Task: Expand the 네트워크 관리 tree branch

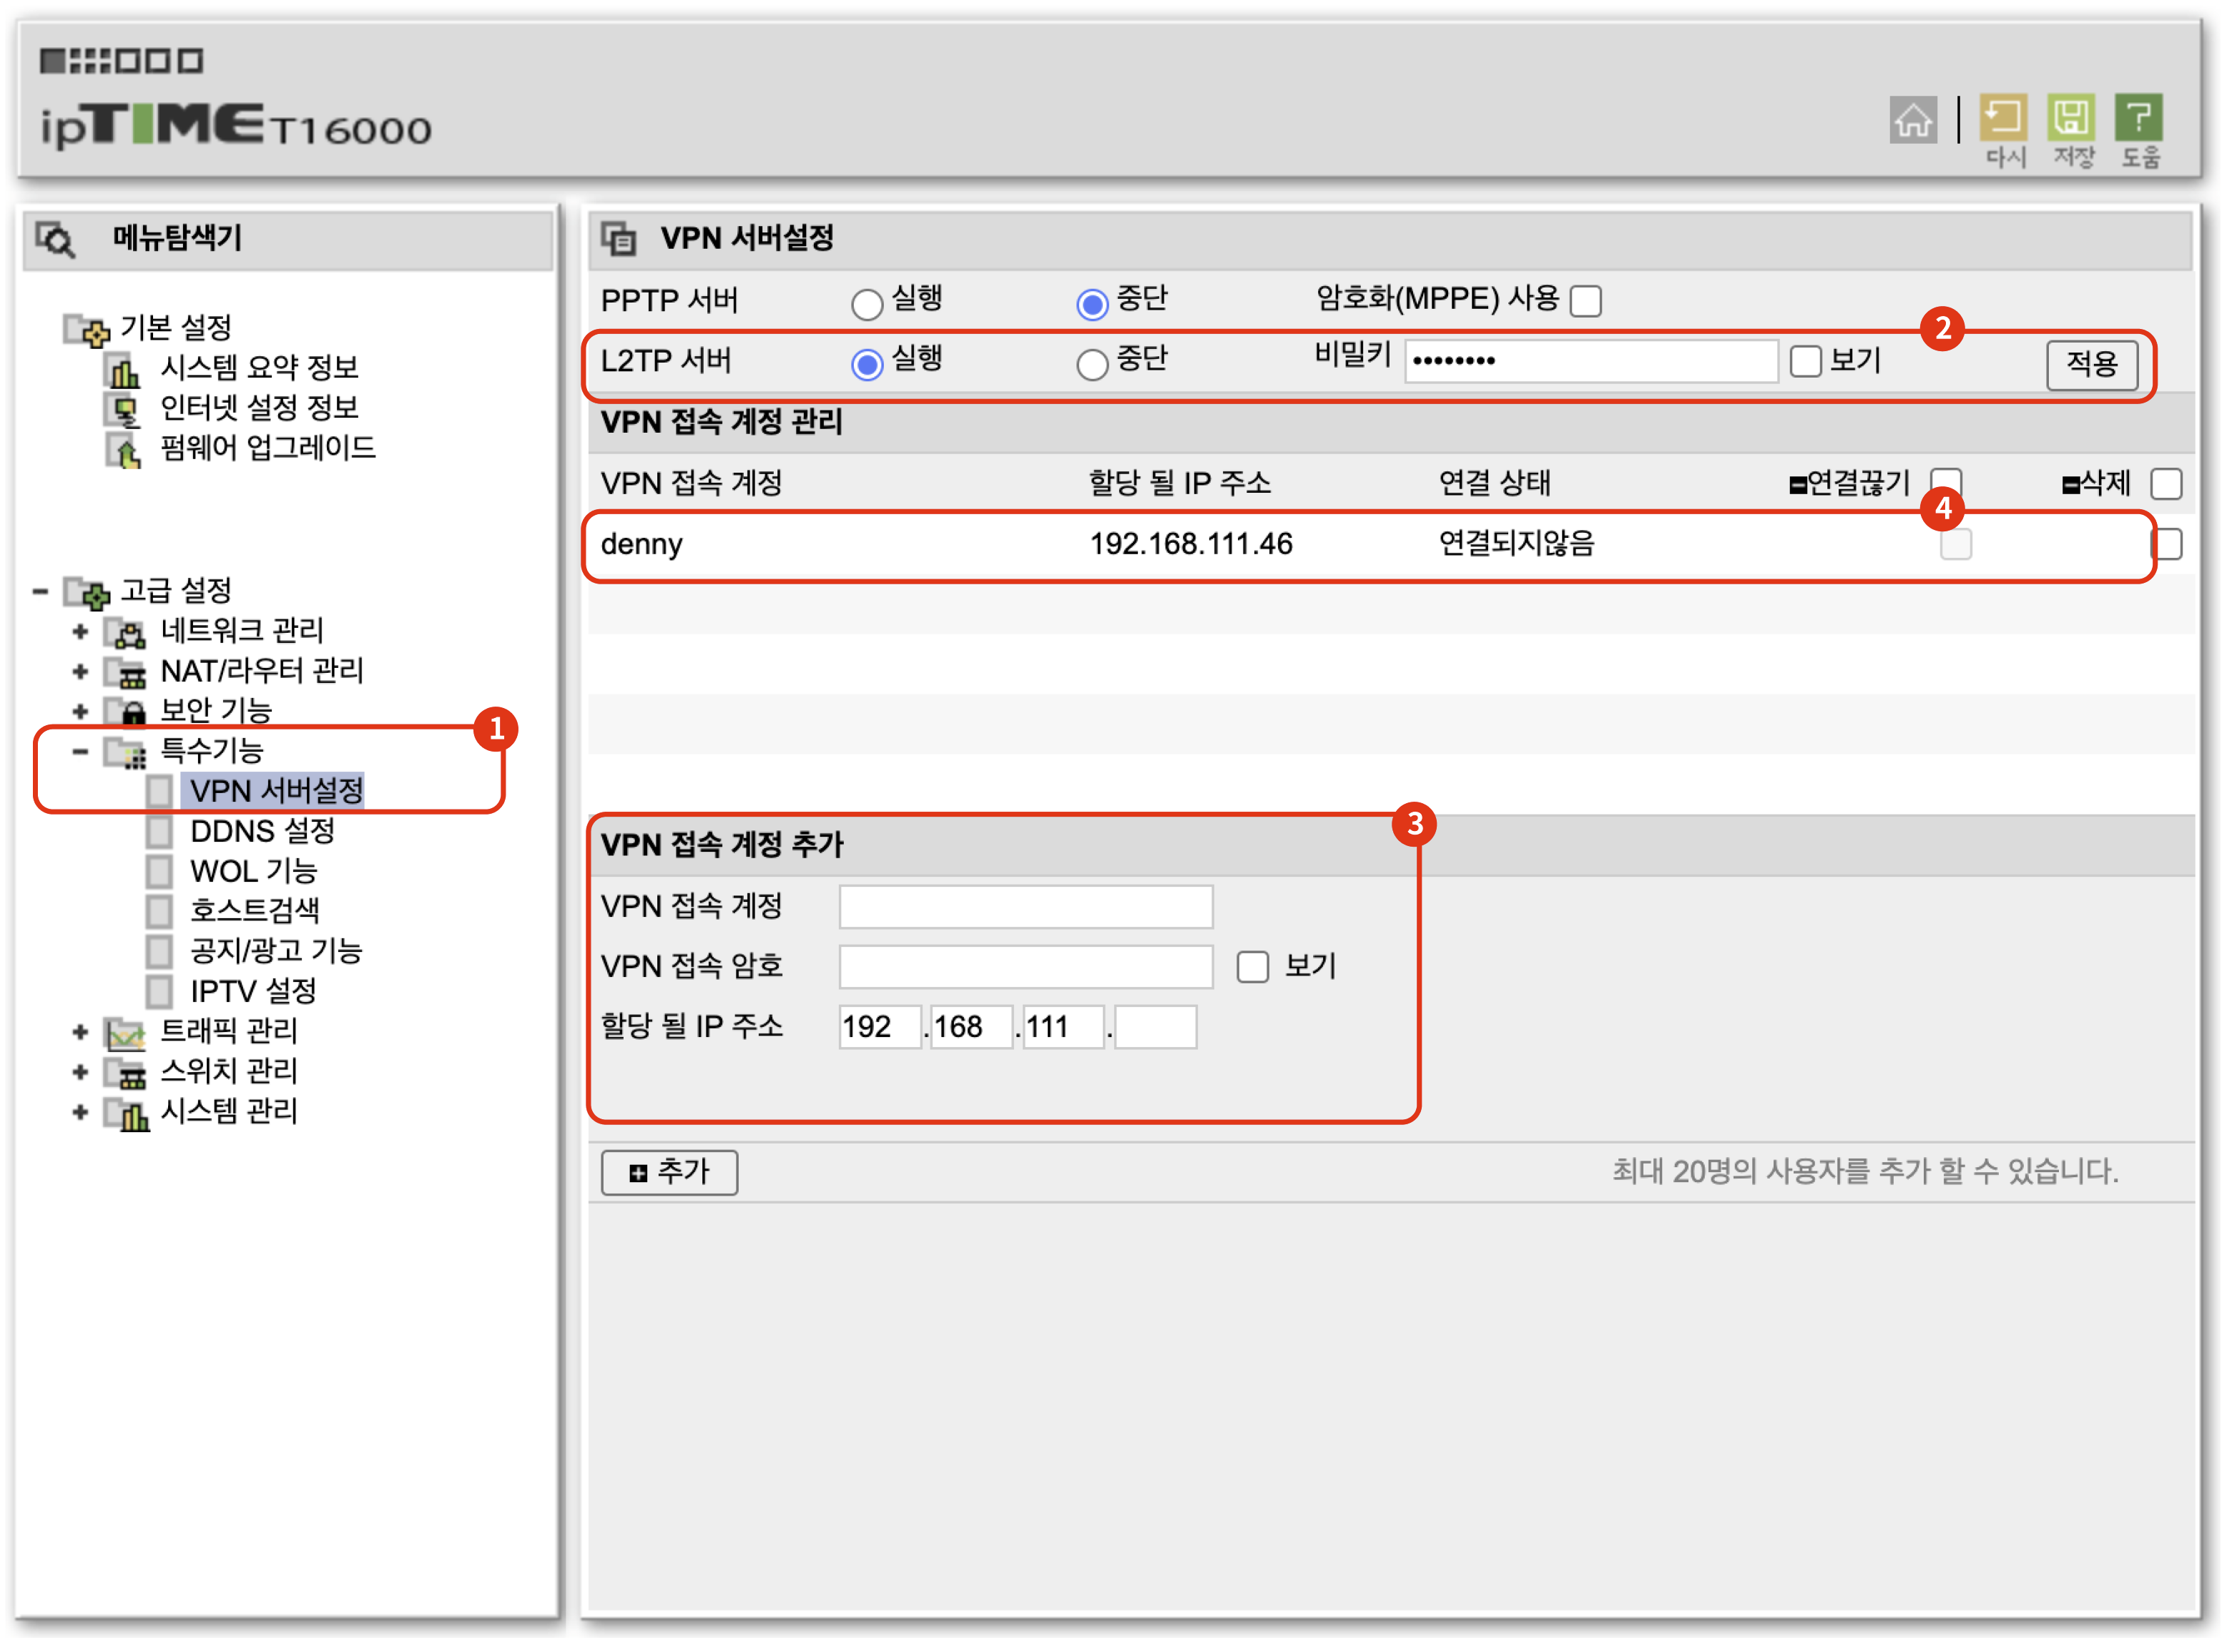Action: tap(80, 631)
